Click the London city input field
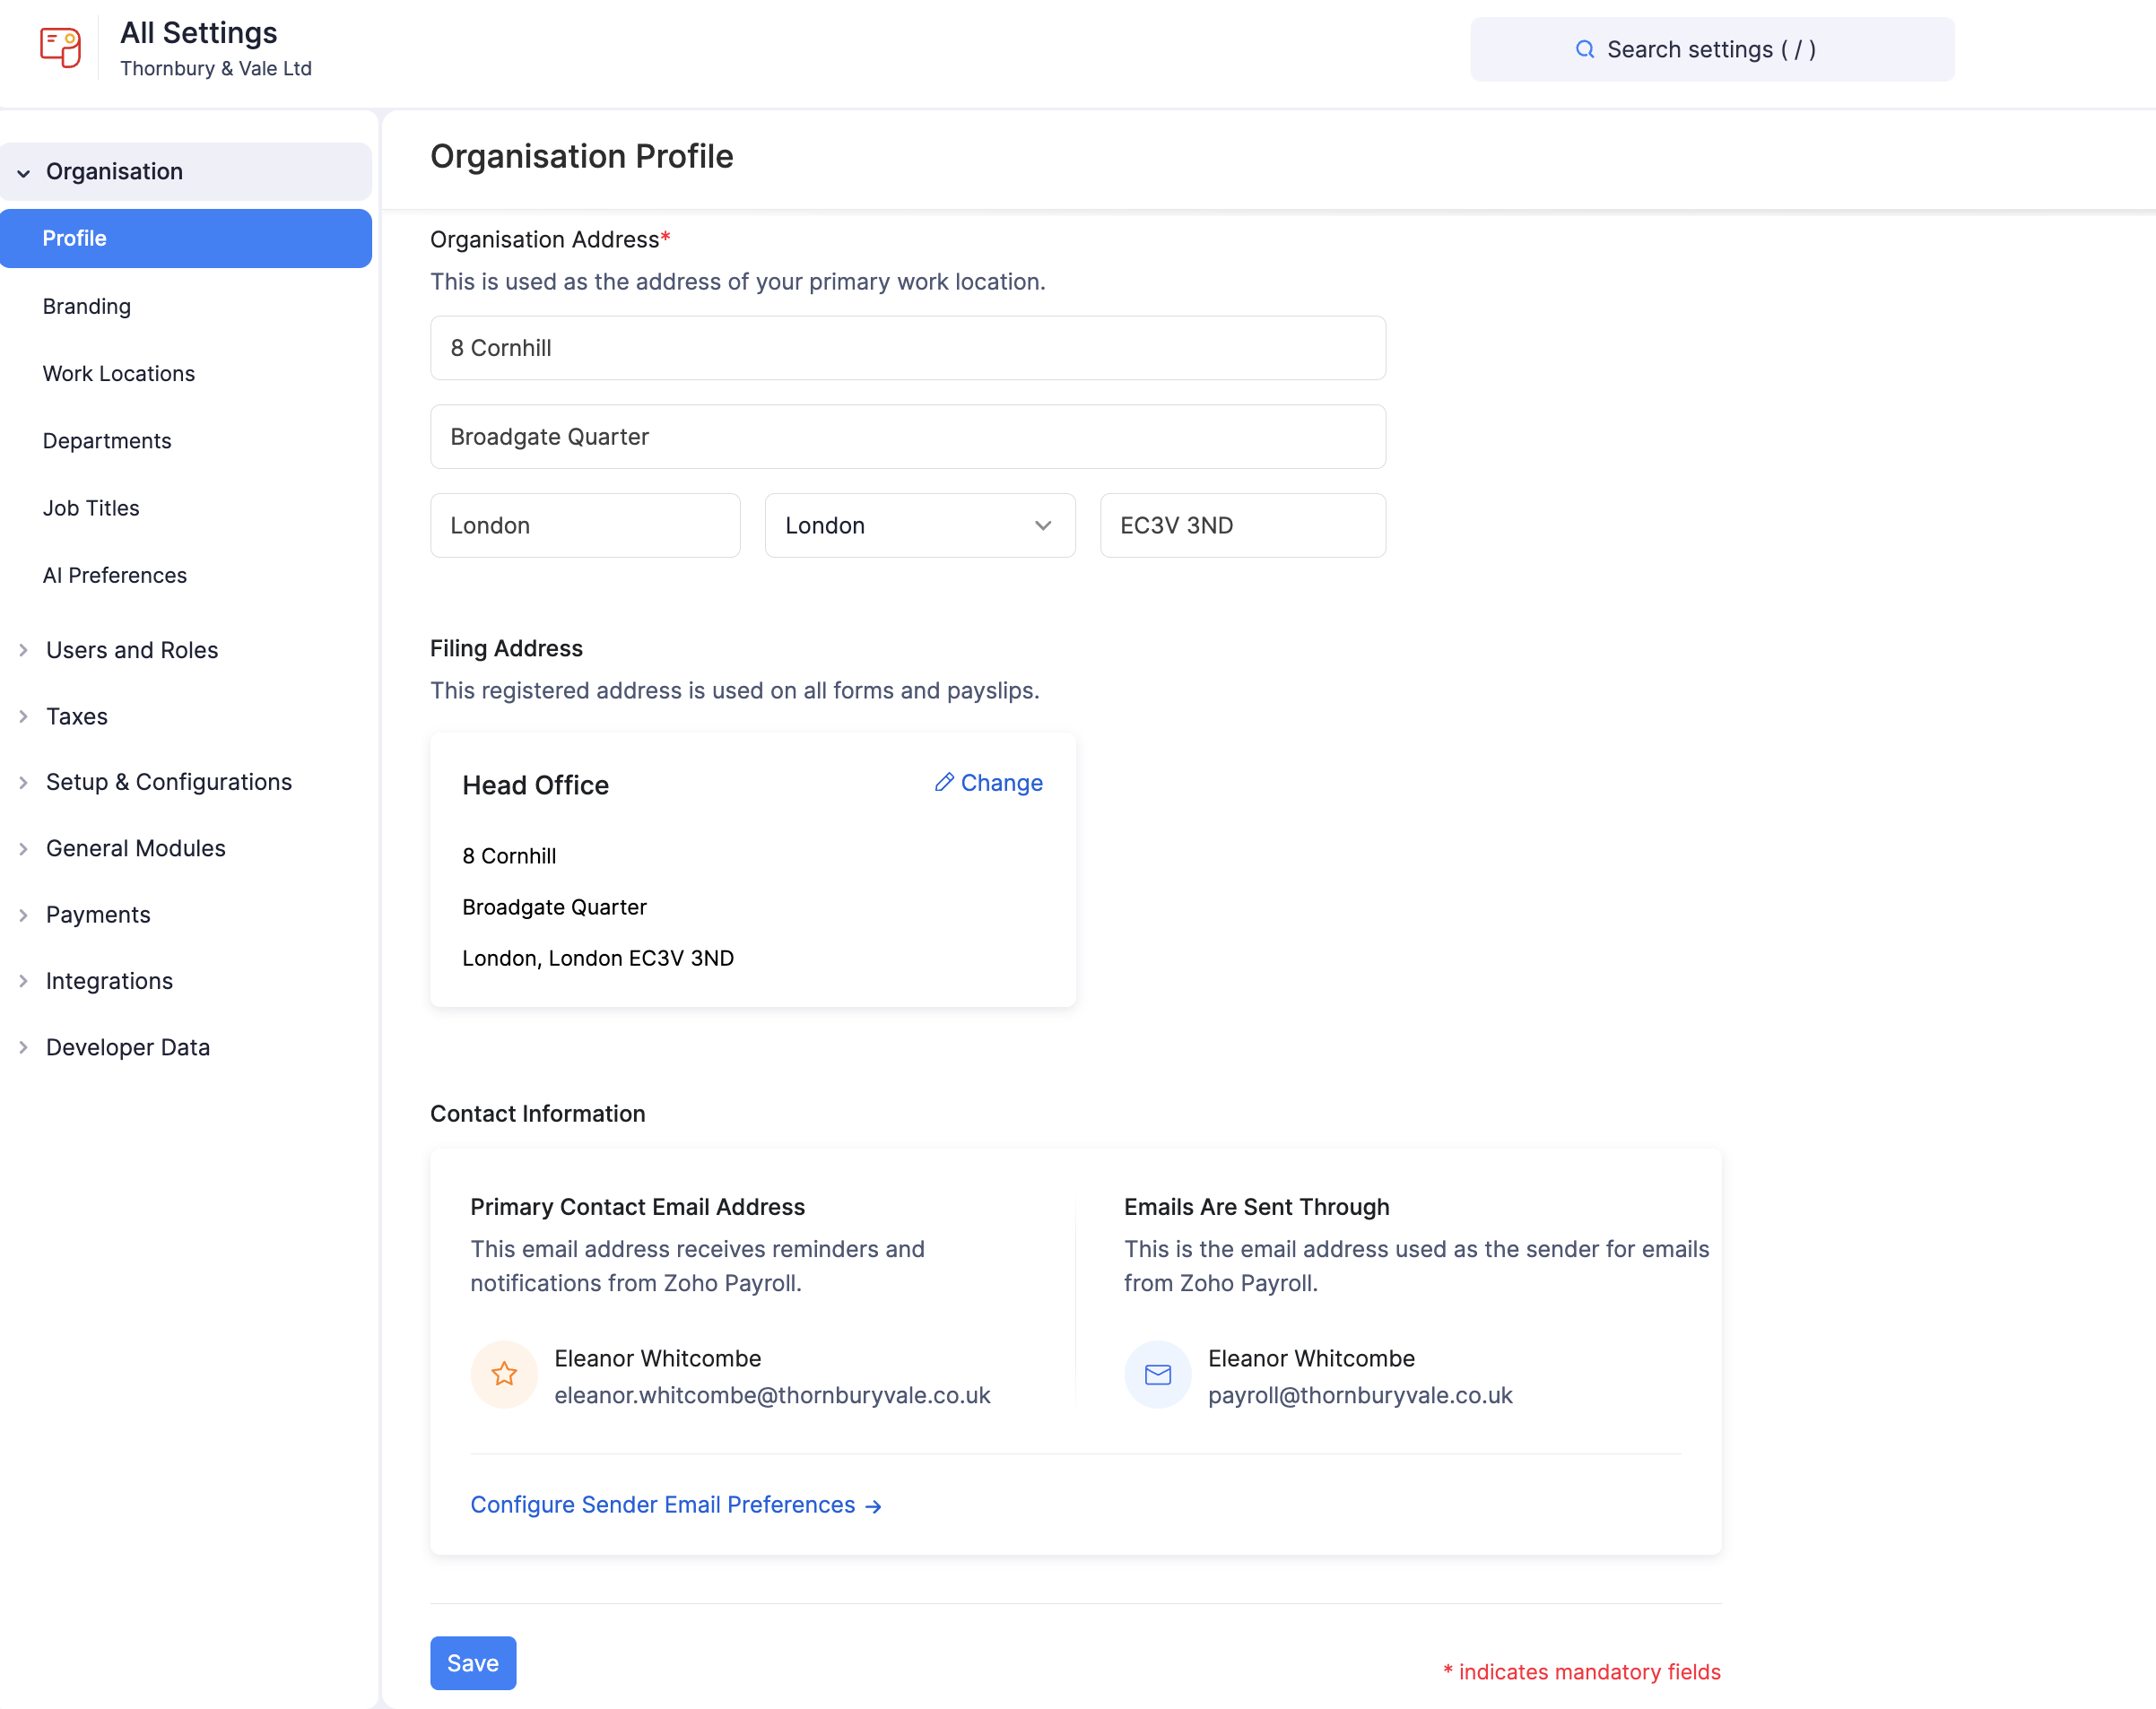The image size is (2156, 1709). (x=585, y=525)
